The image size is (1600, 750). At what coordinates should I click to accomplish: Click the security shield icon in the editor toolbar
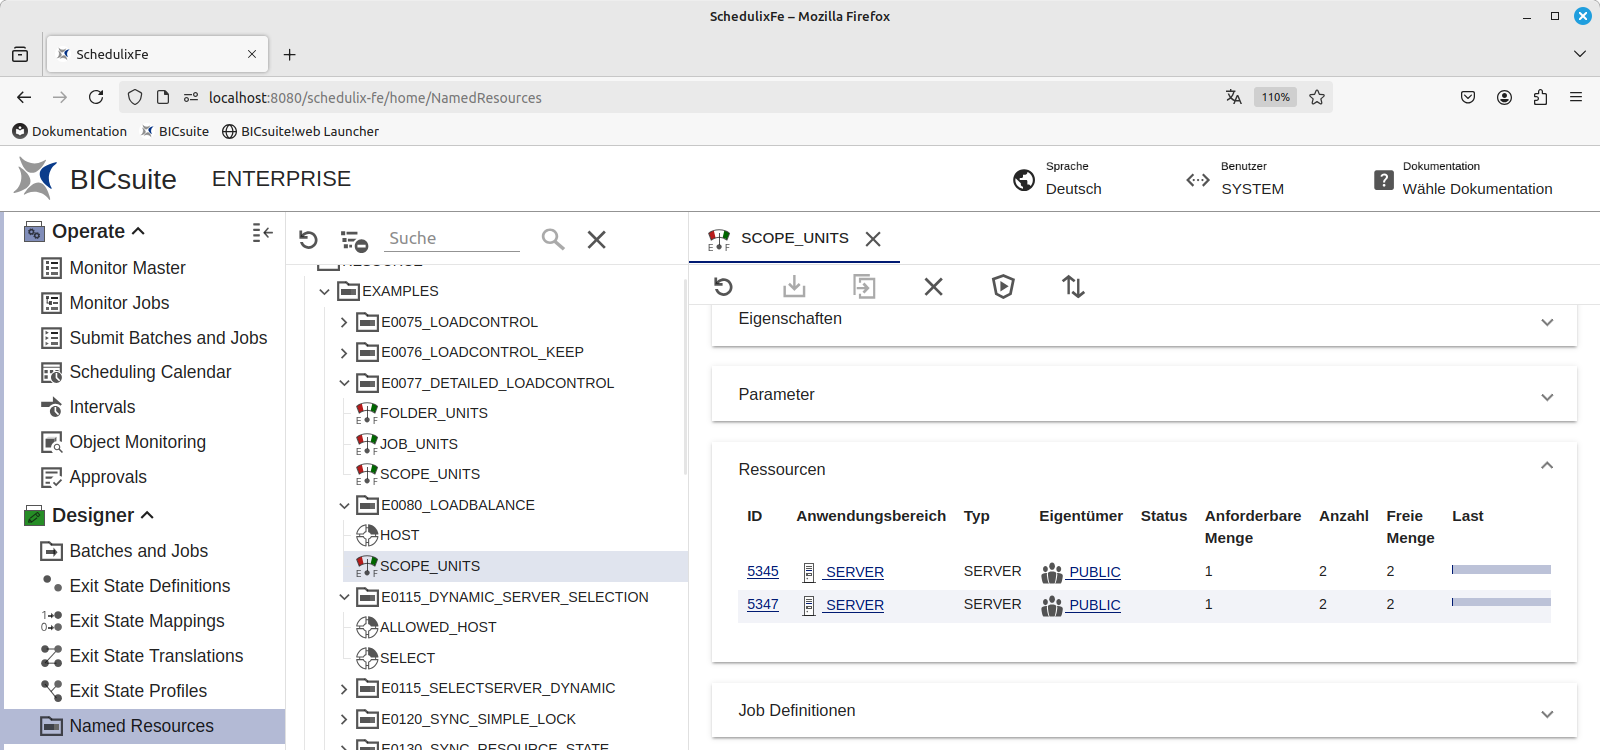1003,287
